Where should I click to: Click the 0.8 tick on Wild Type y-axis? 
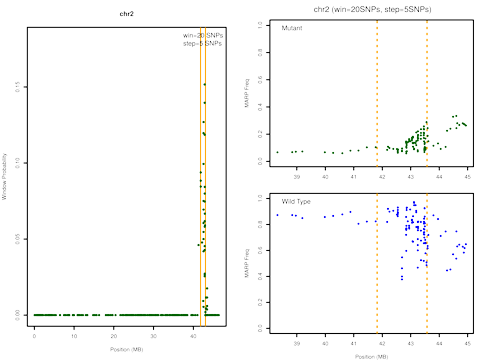point(260,224)
